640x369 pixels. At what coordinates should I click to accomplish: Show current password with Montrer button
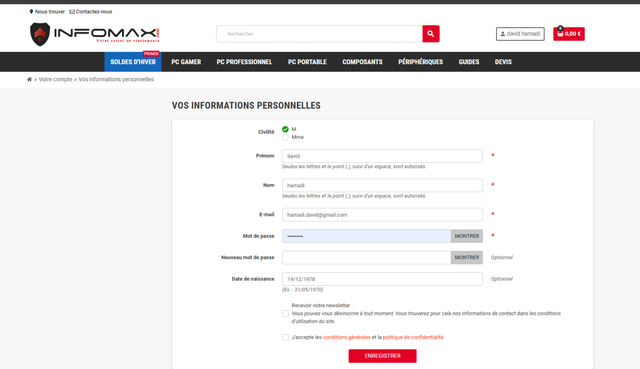(x=467, y=236)
